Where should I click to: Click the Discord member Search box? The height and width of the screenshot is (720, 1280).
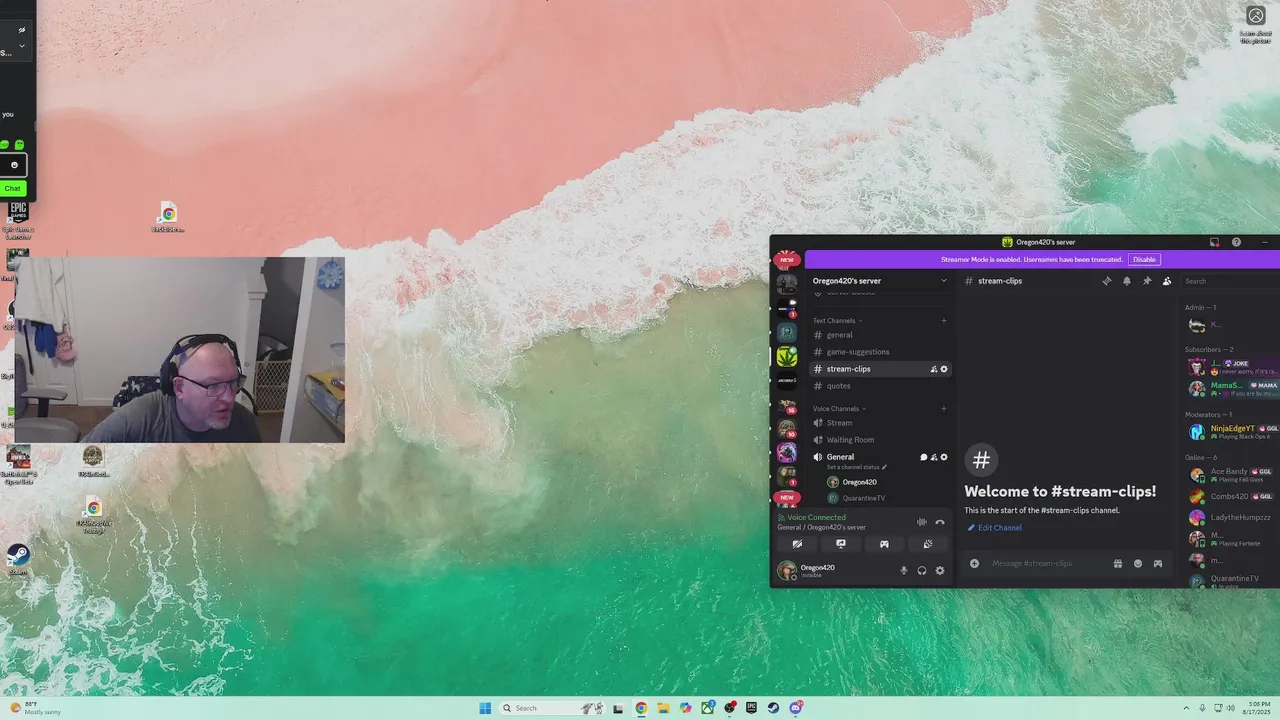click(1230, 281)
